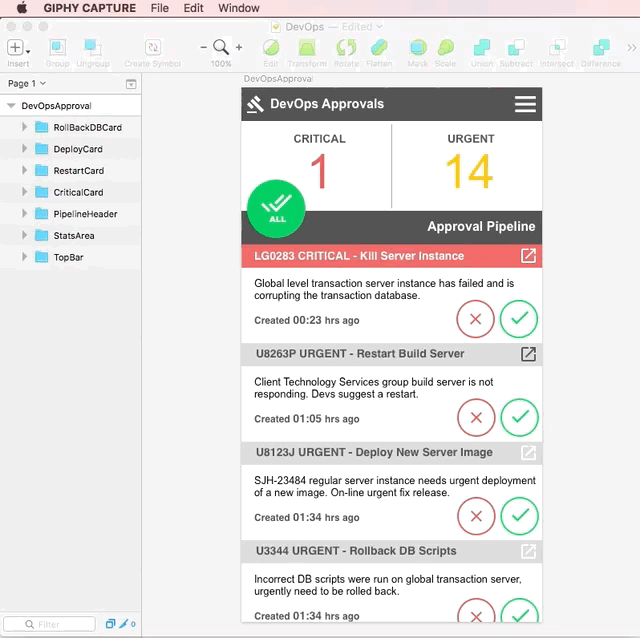
Task: Zoom in with the plus button
Action: [239, 48]
